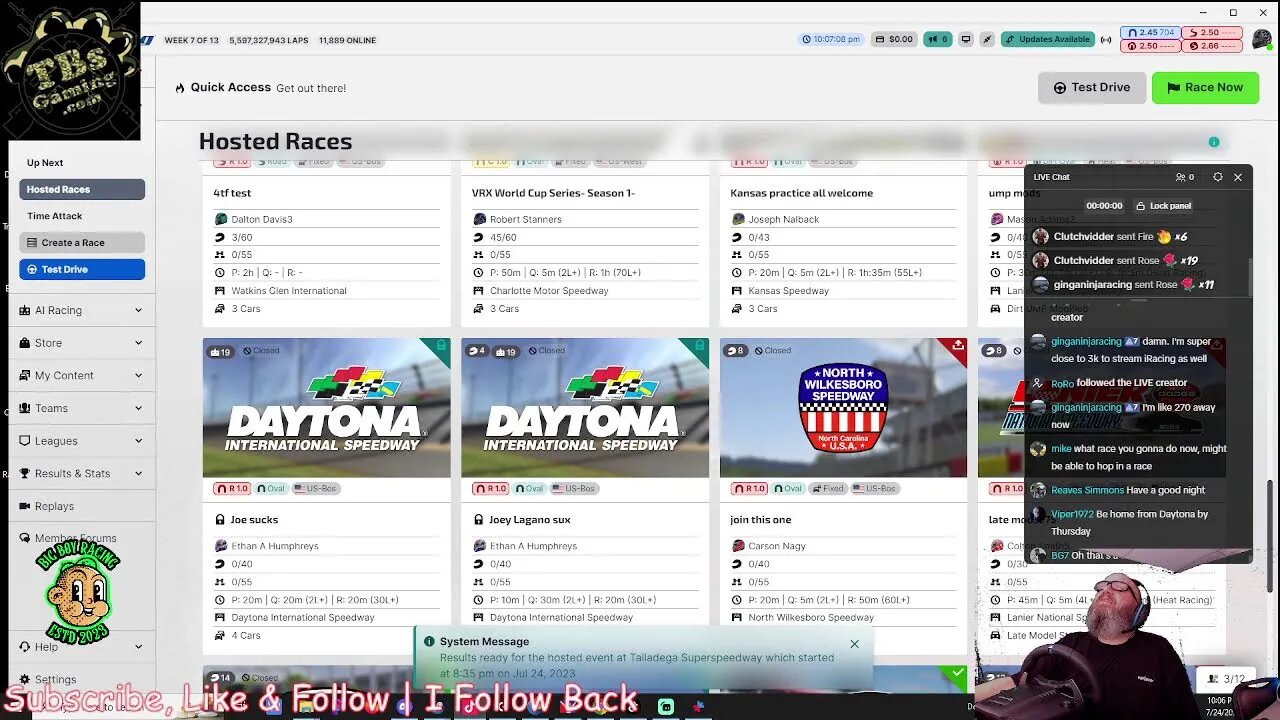
Task: Click the broadcast signal icon in top bar
Action: (1106, 40)
